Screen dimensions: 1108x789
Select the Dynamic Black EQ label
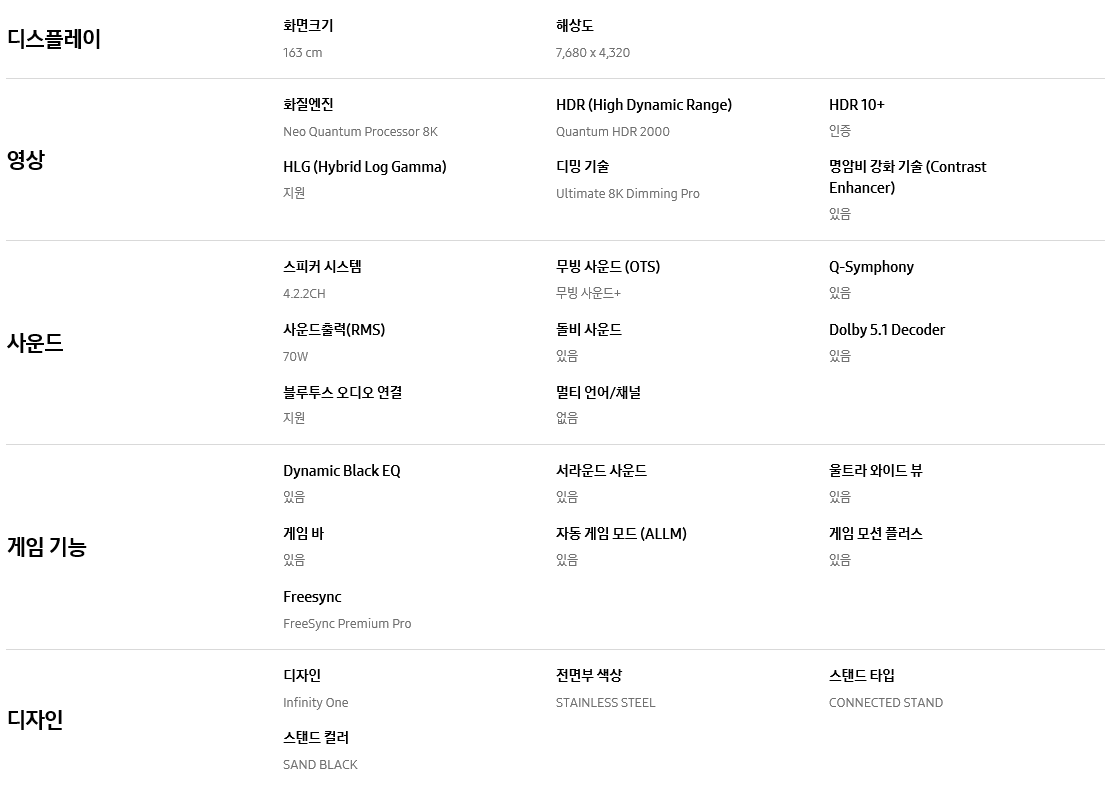(x=342, y=471)
